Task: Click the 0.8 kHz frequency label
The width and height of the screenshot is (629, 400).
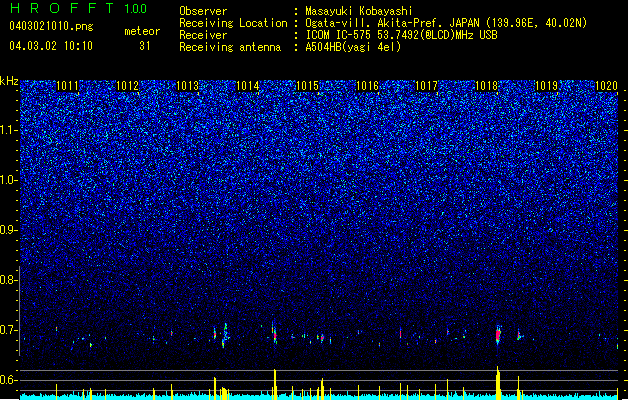Action: click(x=9, y=280)
